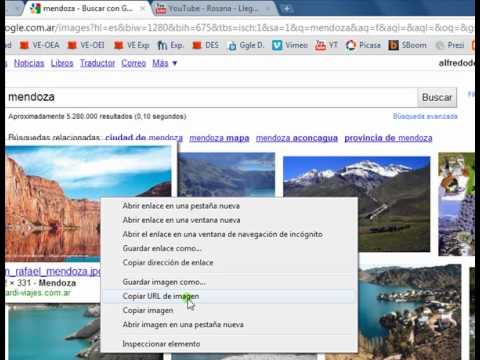
Task: Click the Buscar button
Action: (x=437, y=97)
